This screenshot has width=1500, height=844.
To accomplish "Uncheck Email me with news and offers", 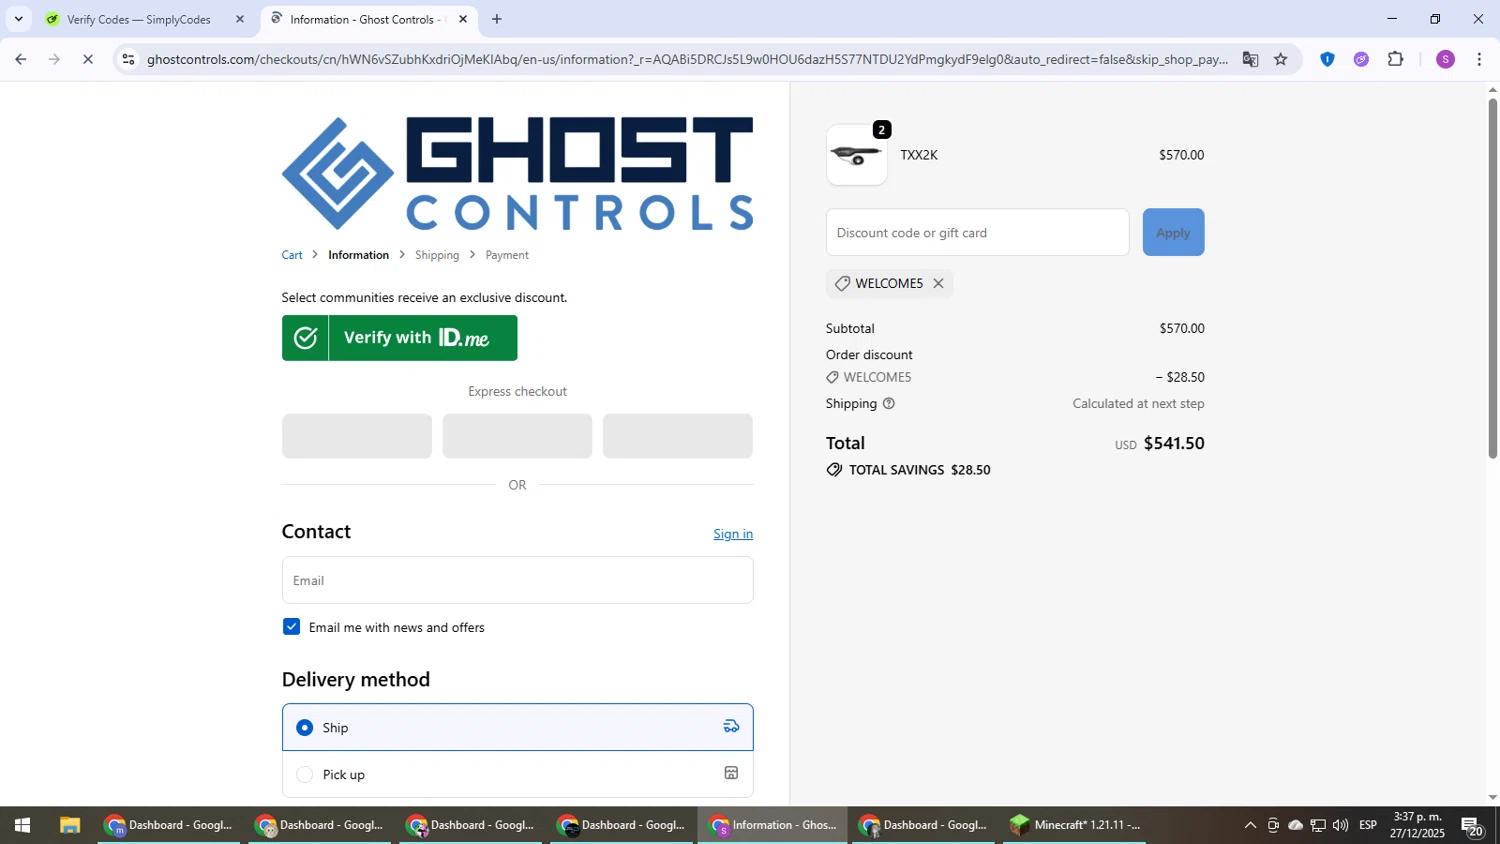I will coord(291,627).
